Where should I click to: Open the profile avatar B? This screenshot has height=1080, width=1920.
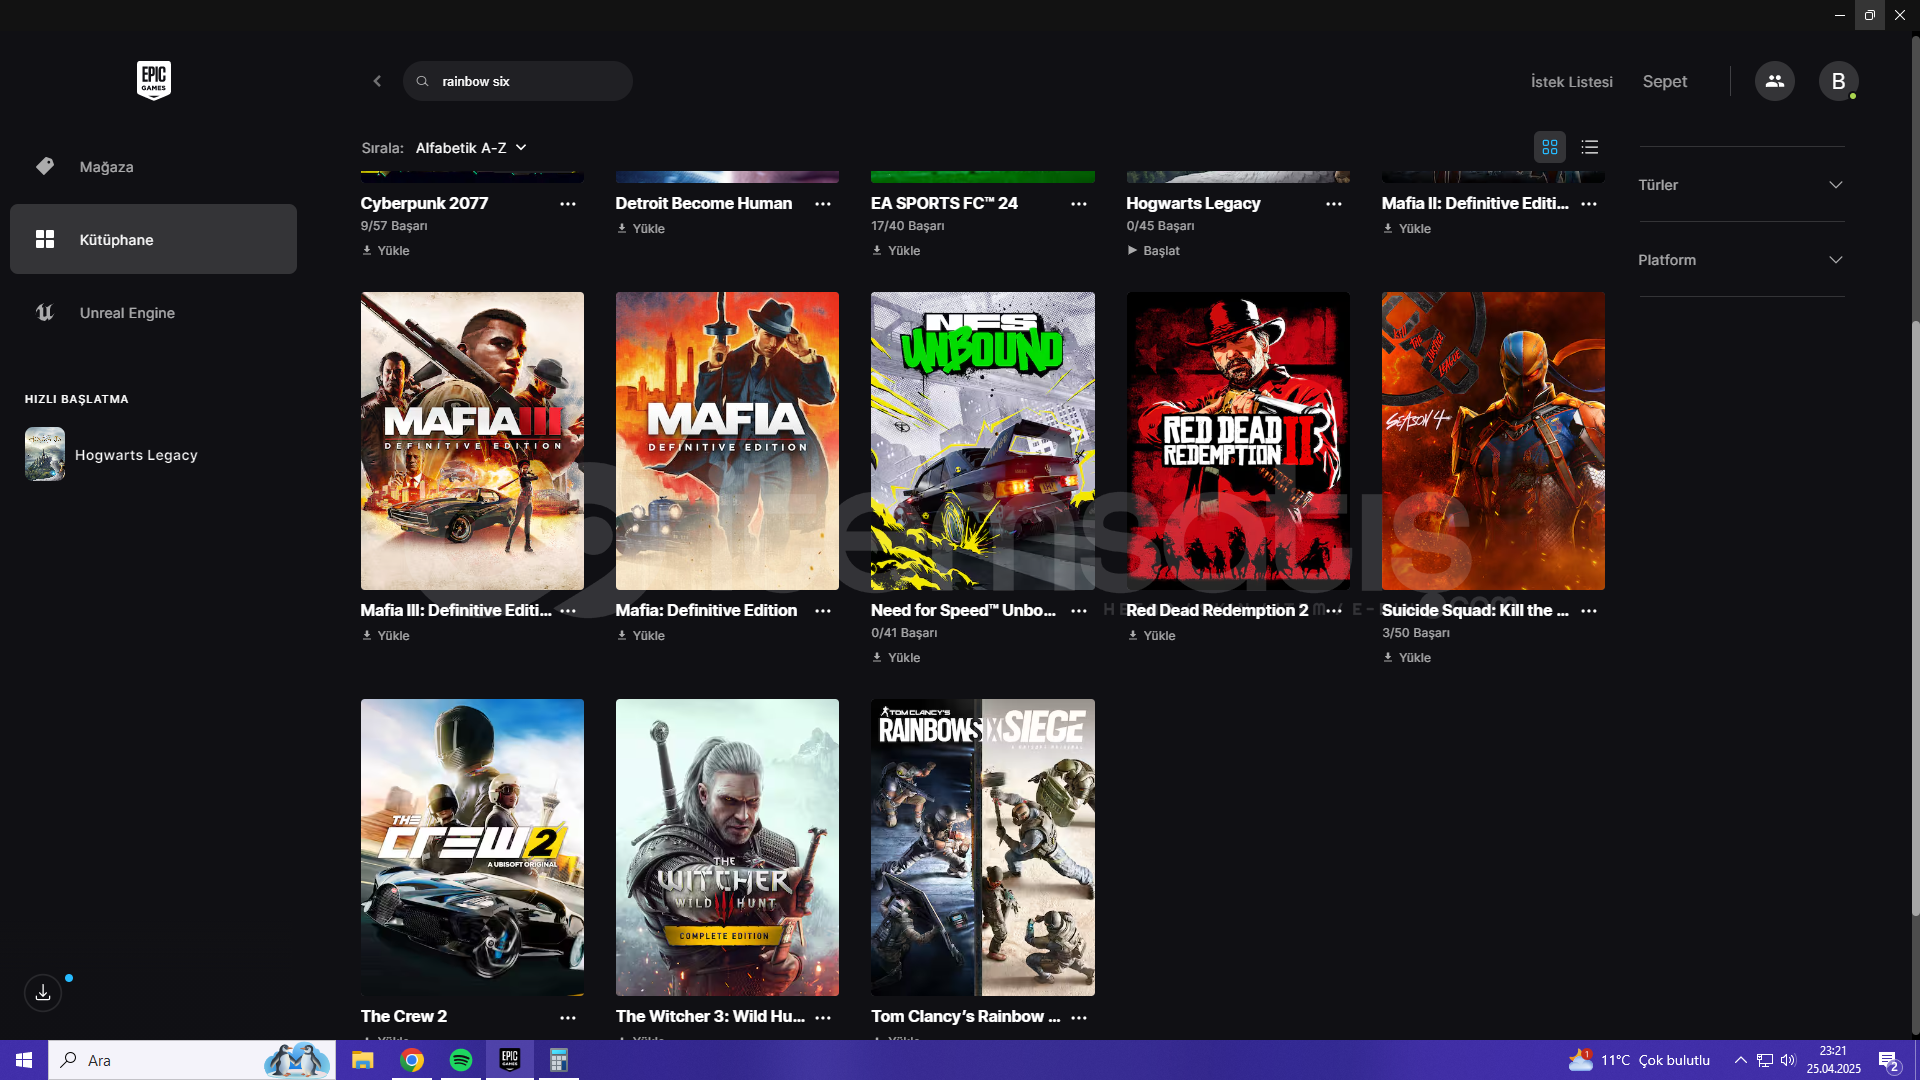[x=1838, y=81]
